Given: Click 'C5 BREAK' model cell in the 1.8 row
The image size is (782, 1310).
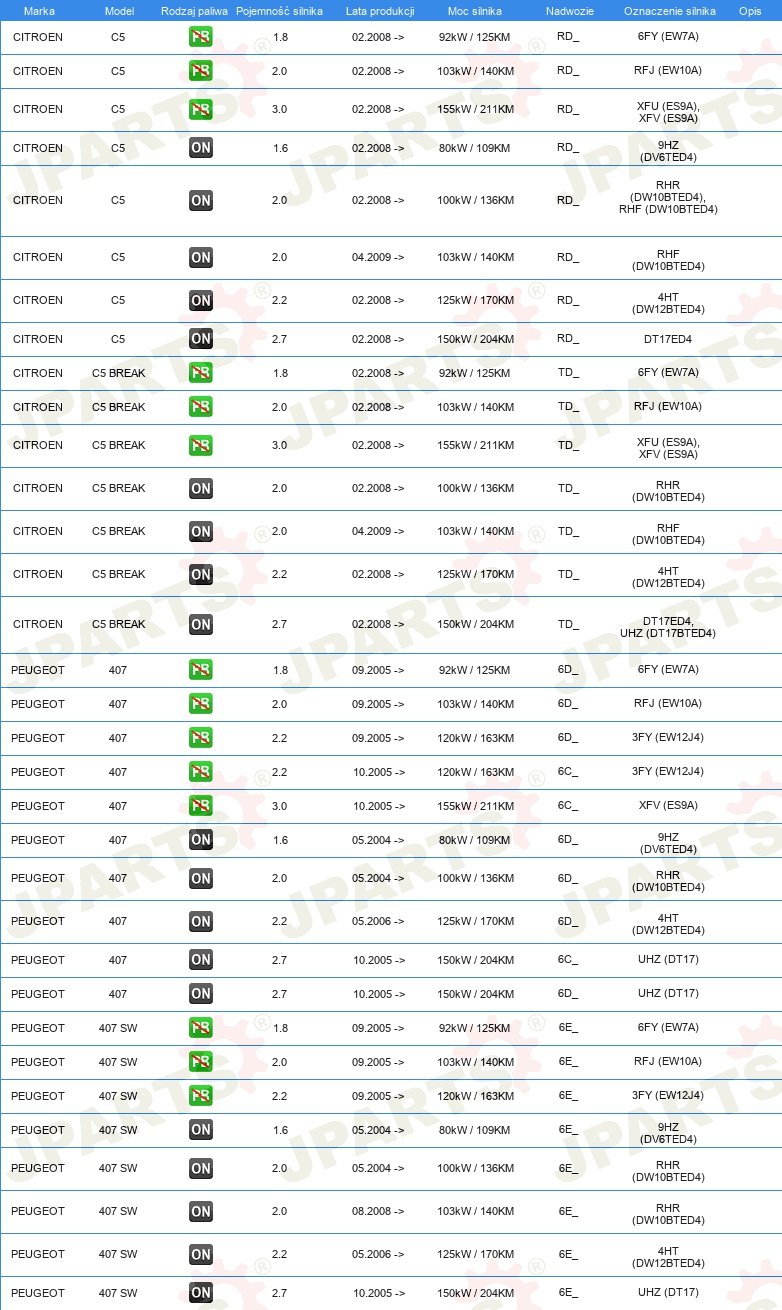Looking at the screenshot, I should (118, 373).
